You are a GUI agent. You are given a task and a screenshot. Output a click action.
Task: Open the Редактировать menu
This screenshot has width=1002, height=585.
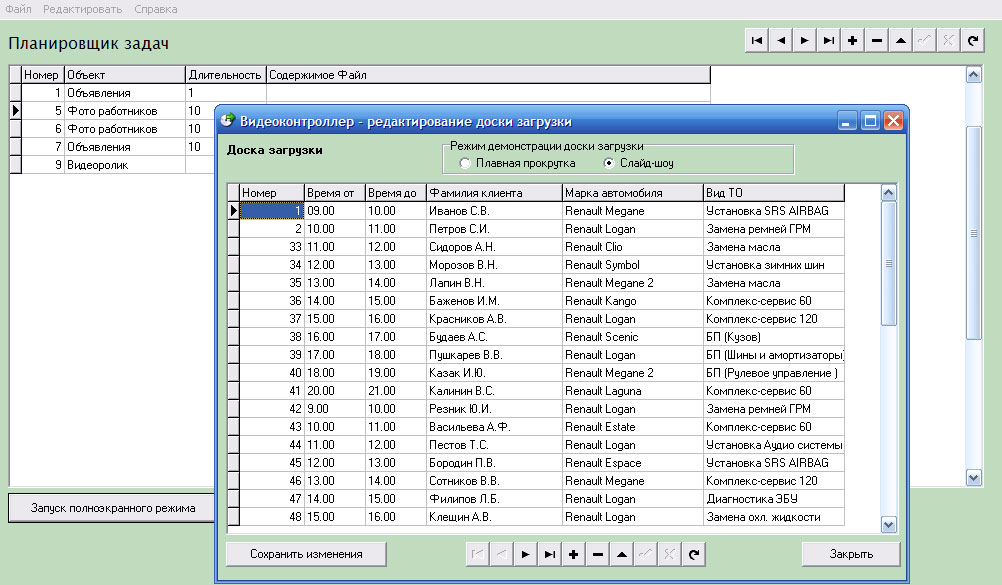(82, 9)
